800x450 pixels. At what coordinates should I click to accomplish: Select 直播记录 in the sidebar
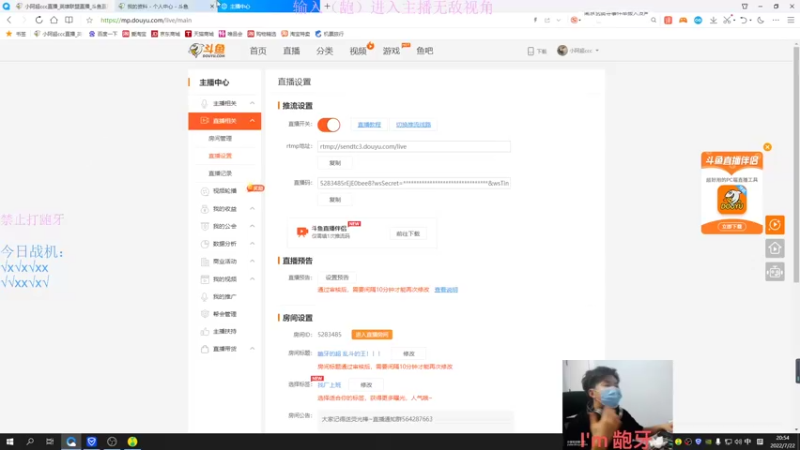(x=220, y=173)
